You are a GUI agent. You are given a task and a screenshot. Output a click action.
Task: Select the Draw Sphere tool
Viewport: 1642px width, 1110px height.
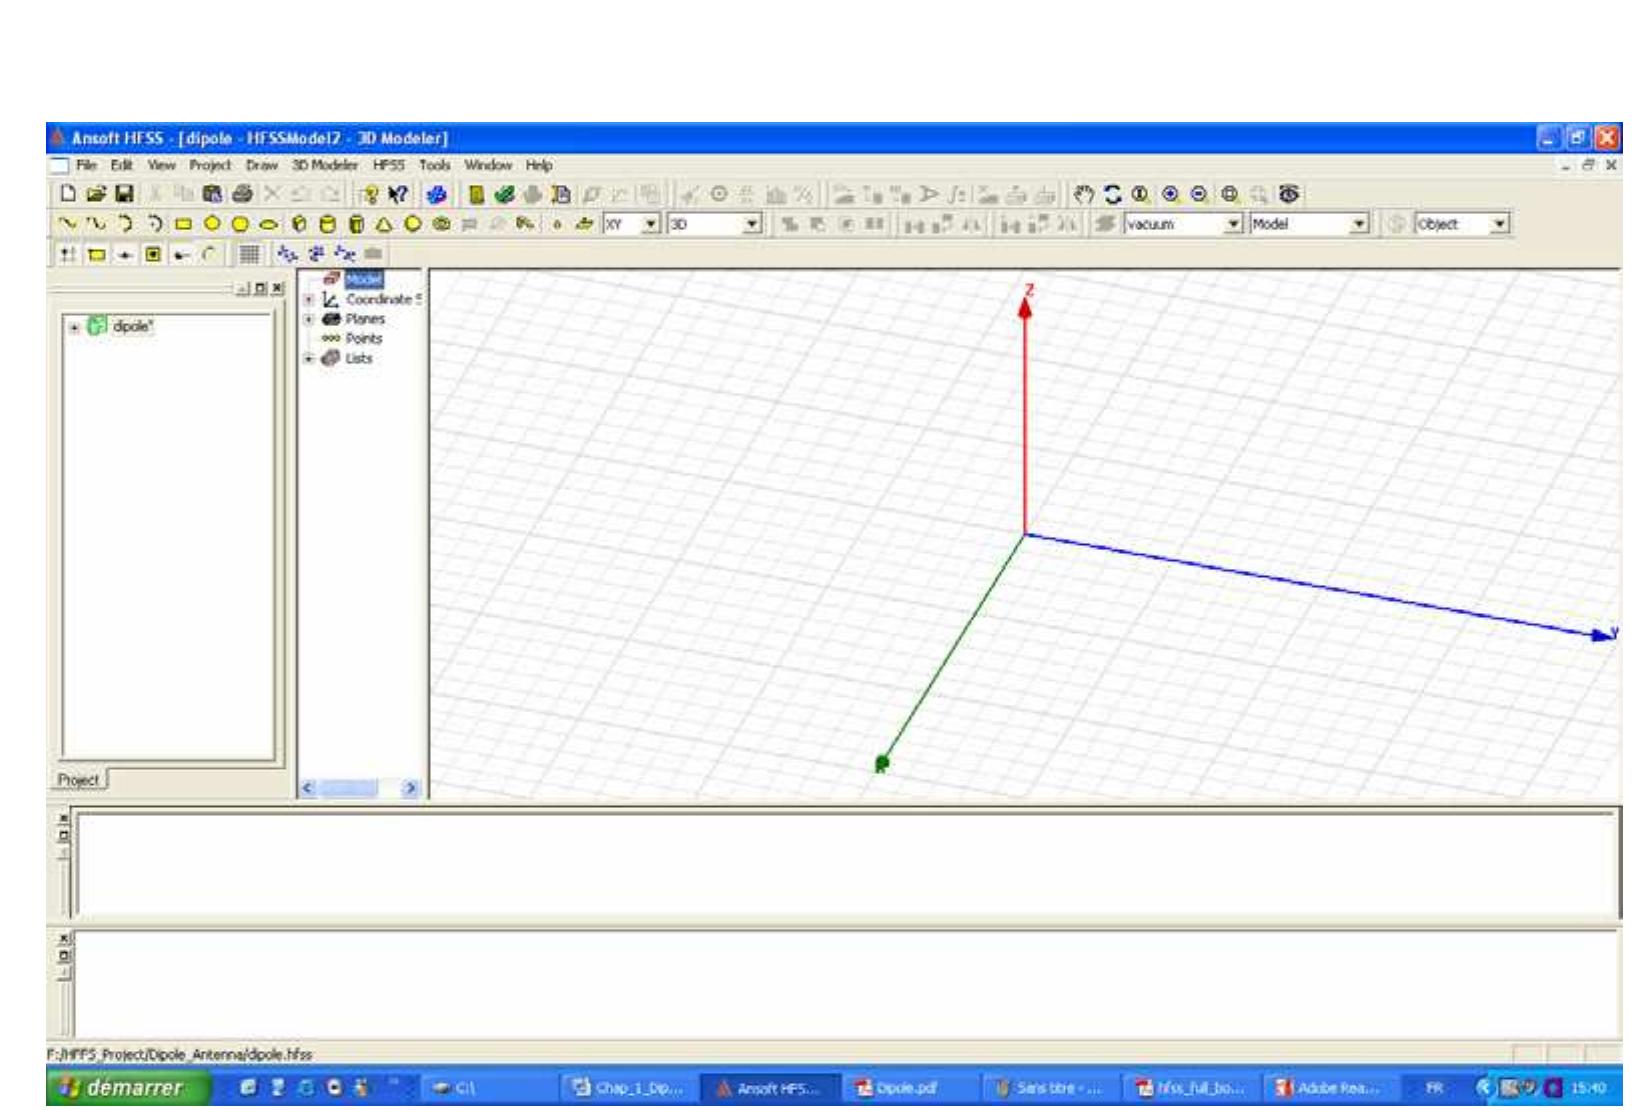[414, 224]
